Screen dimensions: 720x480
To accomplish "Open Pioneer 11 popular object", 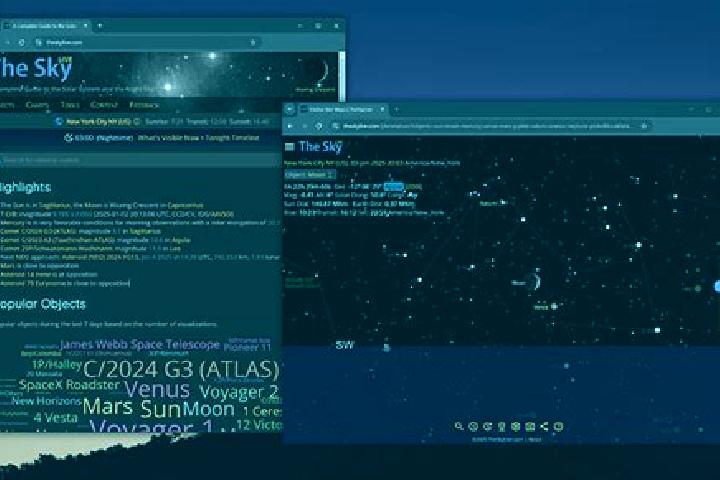I will 247,348.
